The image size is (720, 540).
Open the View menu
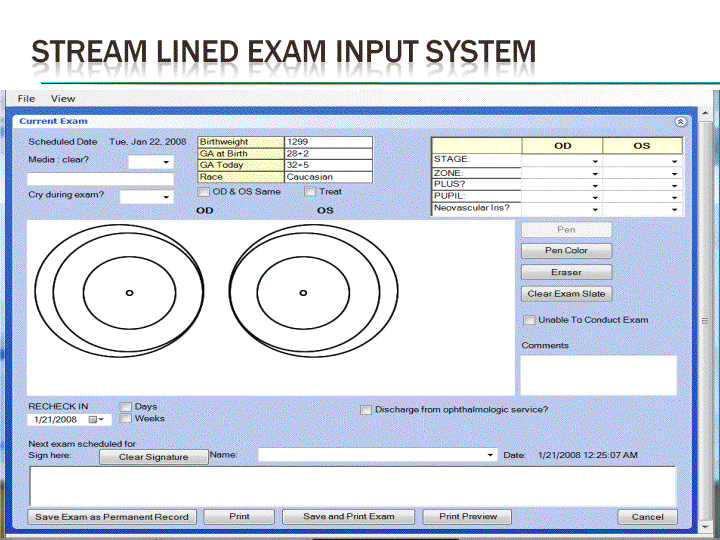point(63,98)
